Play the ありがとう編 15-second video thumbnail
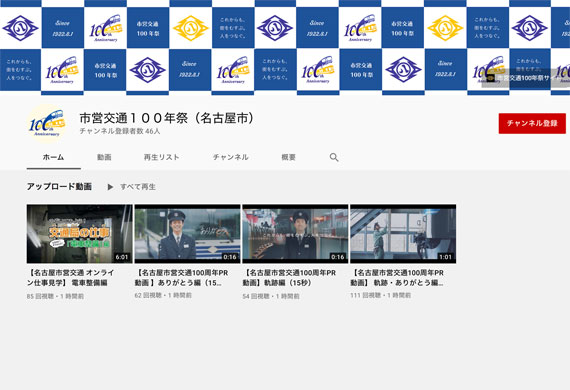This screenshot has width=570, height=390. (x=187, y=234)
